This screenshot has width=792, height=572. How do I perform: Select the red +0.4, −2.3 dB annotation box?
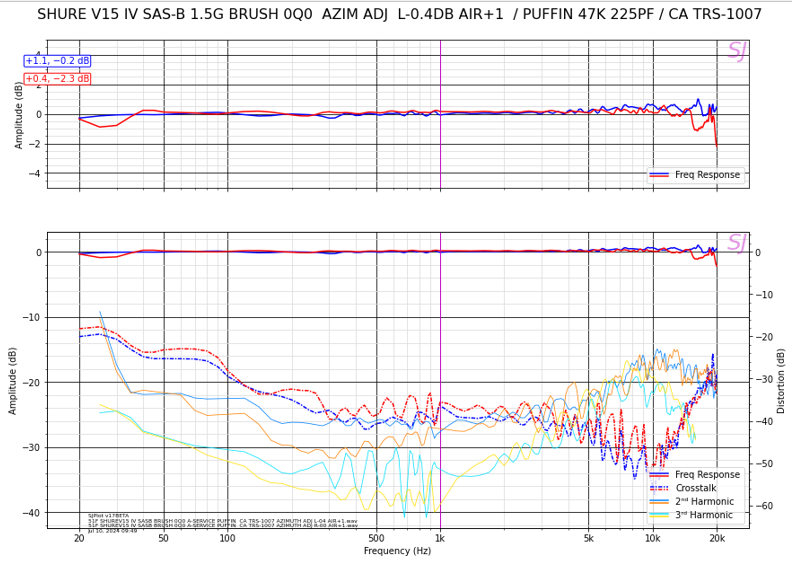tap(57, 78)
